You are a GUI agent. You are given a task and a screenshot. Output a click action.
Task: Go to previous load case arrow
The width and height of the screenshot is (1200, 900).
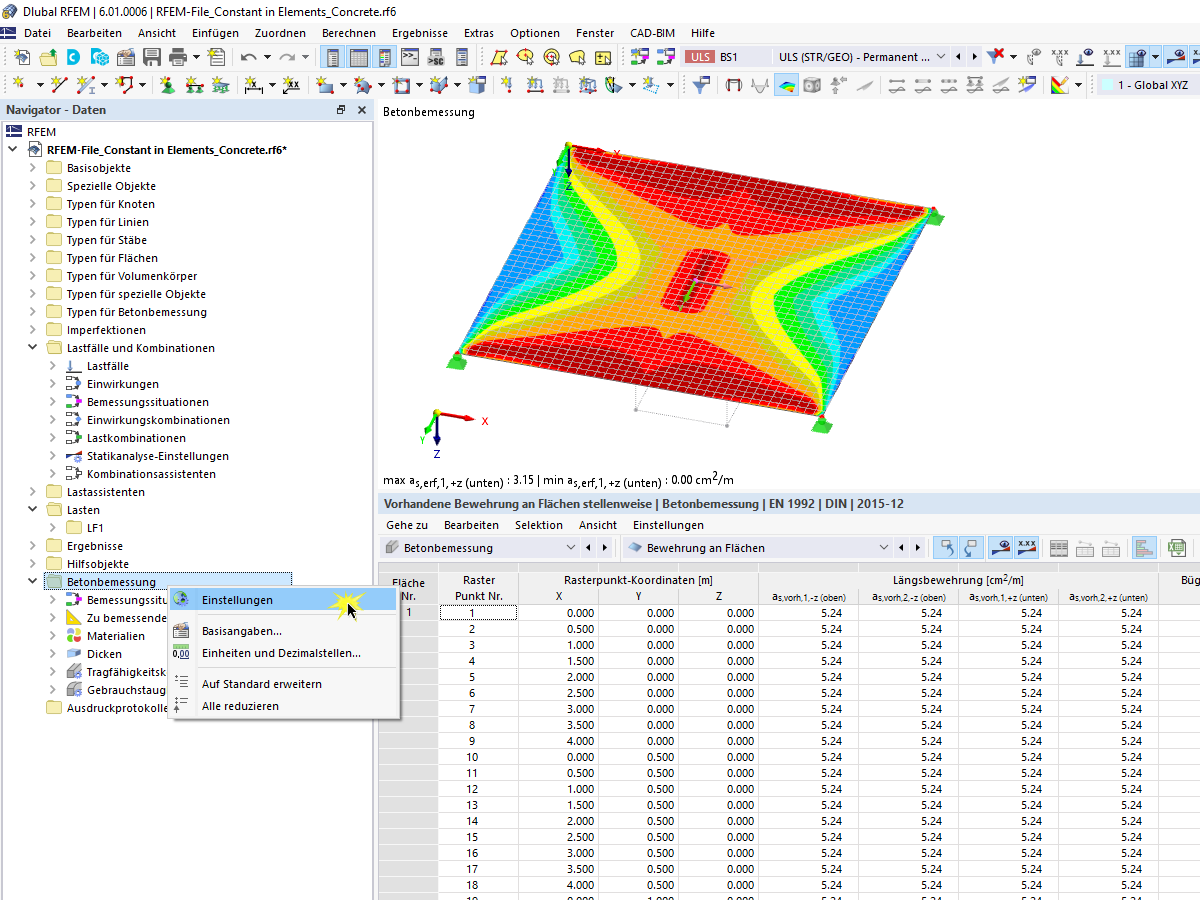click(958, 57)
